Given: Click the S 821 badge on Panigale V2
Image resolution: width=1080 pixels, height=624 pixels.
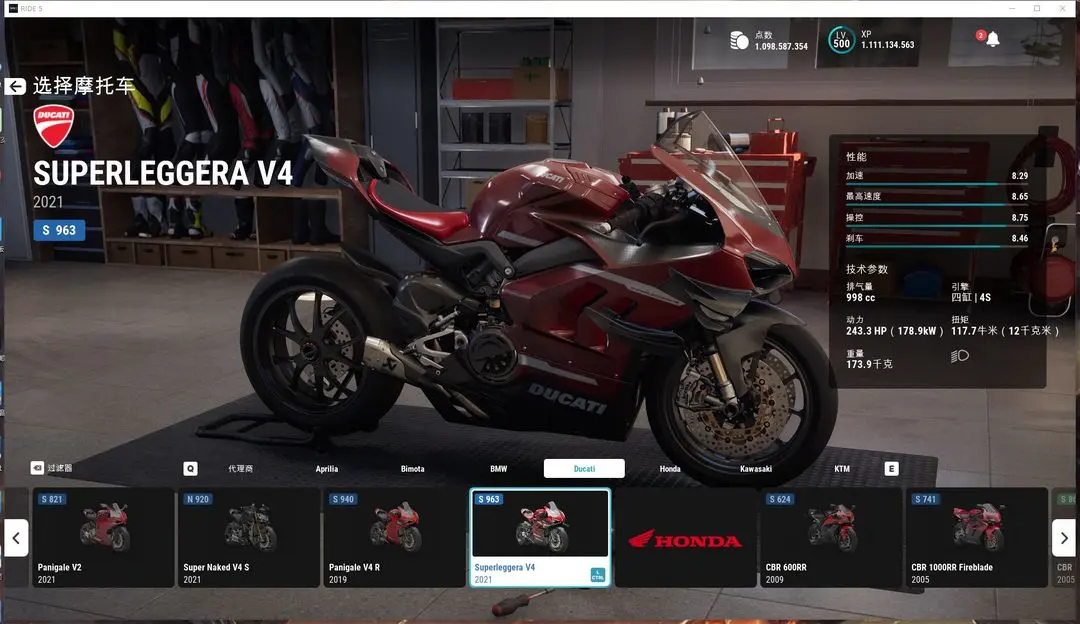Looking at the screenshot, I should click(x=52, y=499).
